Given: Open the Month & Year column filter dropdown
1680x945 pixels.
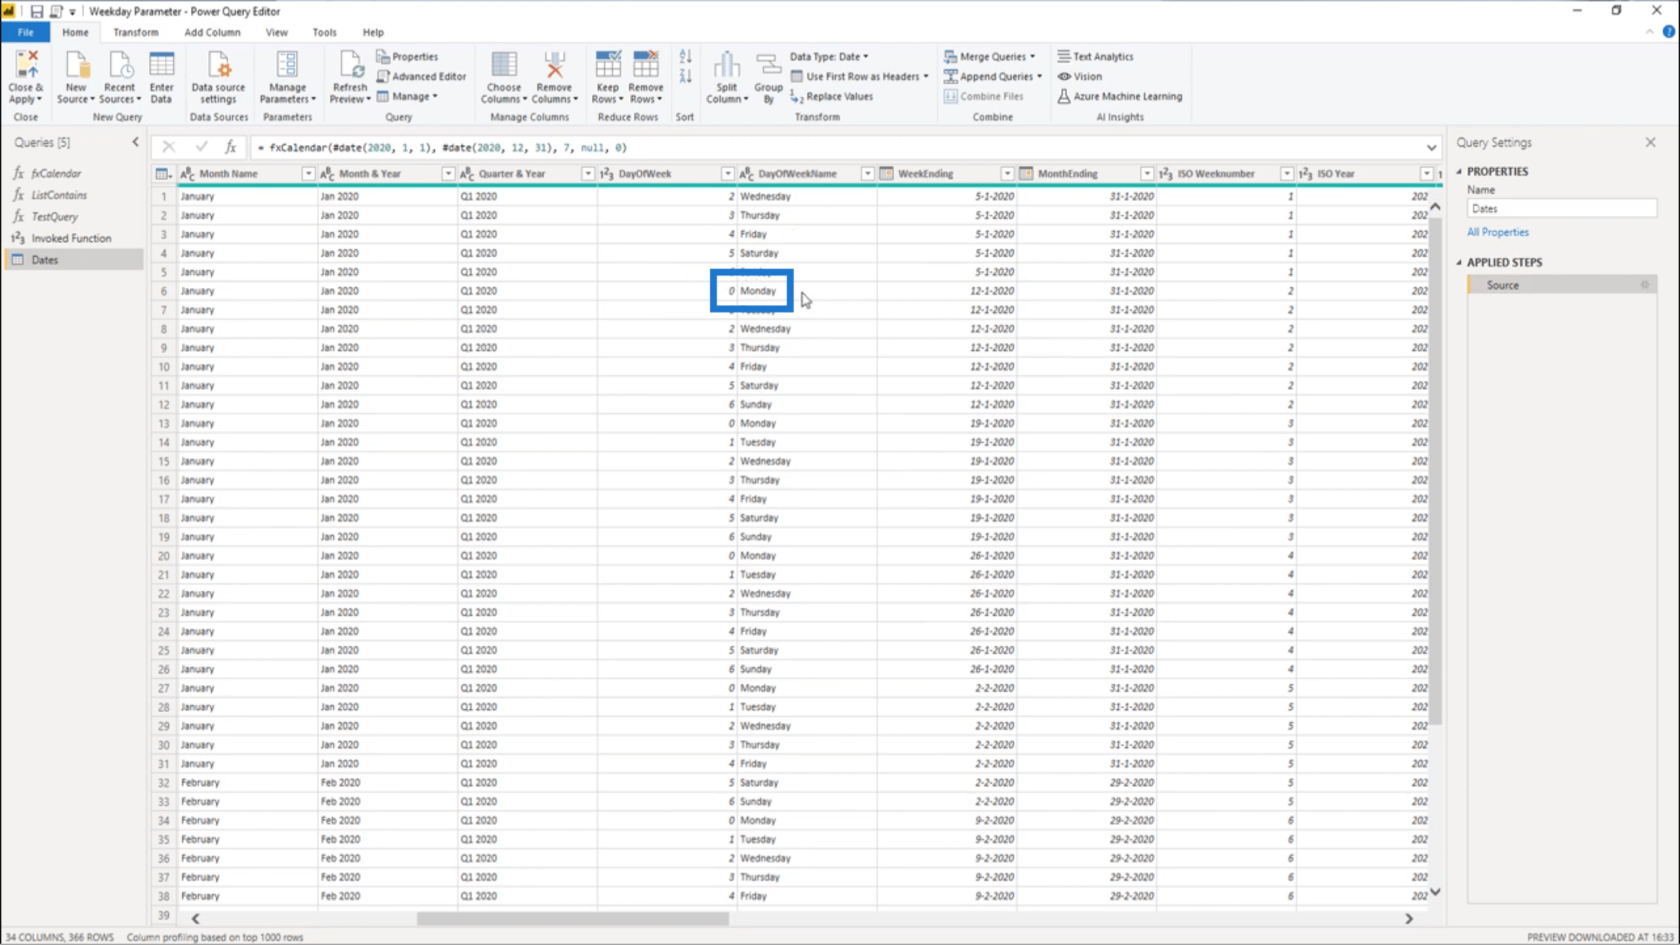Looking at the screenshot, I should point(448,174).
